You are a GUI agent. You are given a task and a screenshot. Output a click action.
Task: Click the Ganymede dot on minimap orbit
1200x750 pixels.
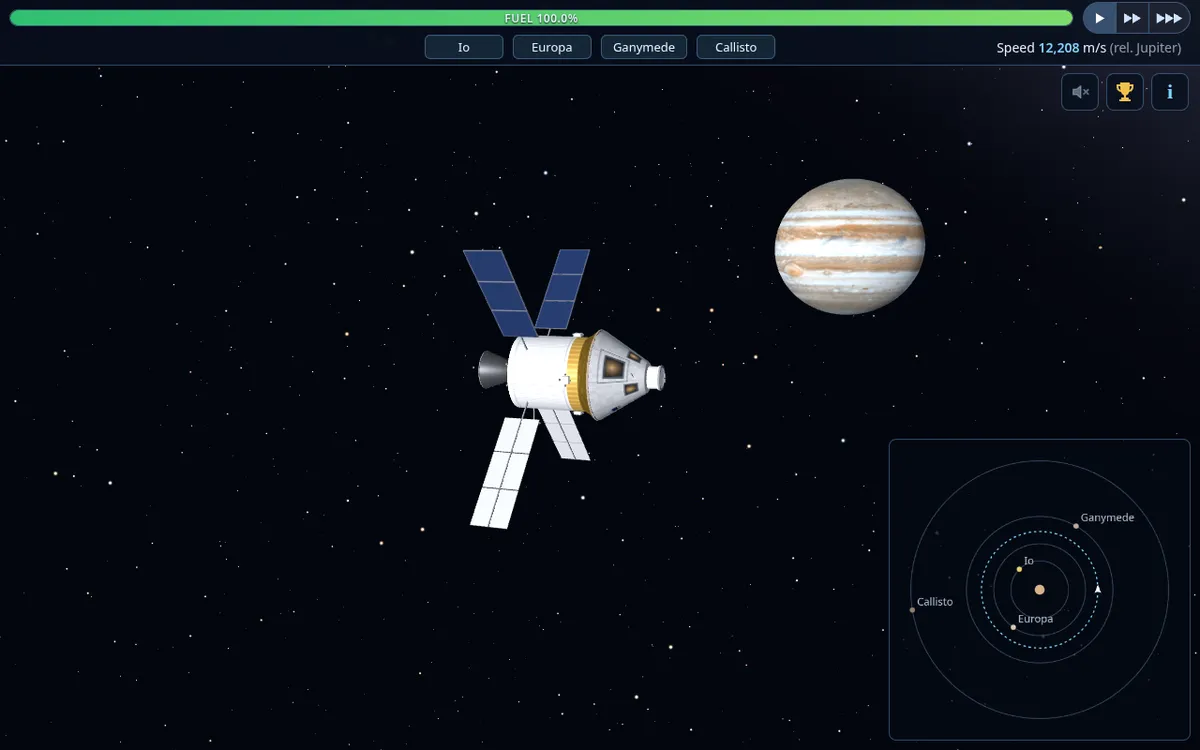(x=1076, y=526)
